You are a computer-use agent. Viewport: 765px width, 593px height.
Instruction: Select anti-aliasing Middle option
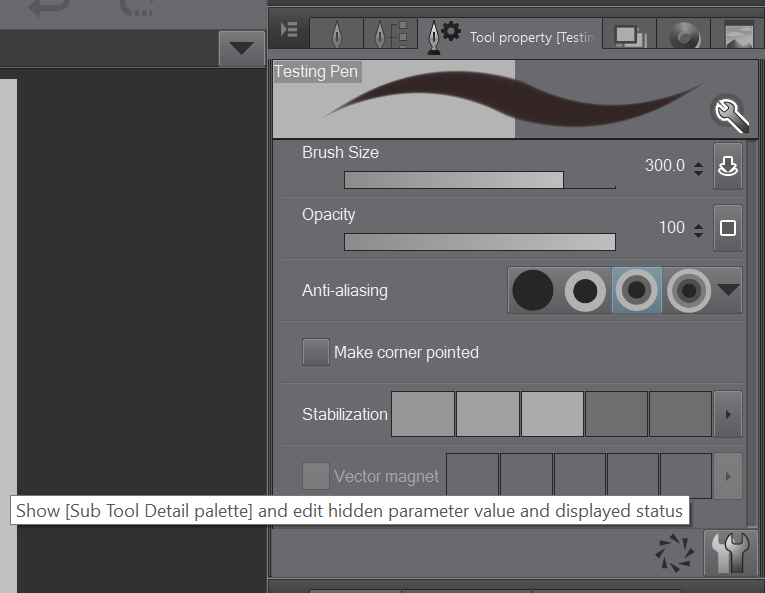pyautogui.click(x=637, y=290)
